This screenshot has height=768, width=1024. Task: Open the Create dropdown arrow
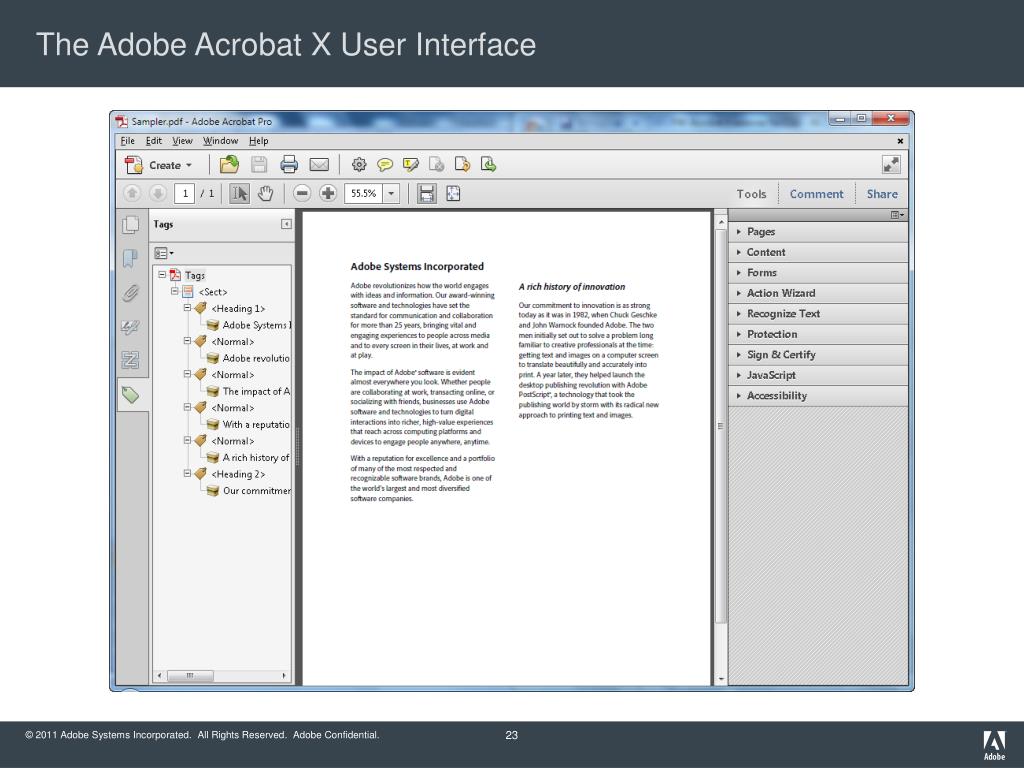[189, 165]
